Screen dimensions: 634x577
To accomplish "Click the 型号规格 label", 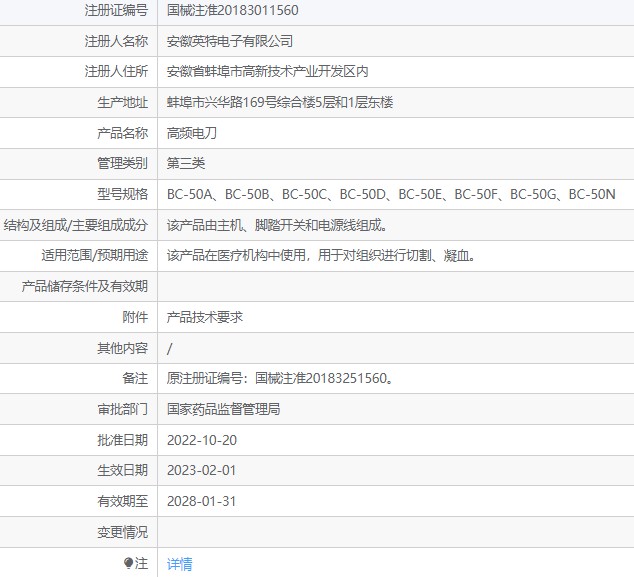I will (123, 194).
